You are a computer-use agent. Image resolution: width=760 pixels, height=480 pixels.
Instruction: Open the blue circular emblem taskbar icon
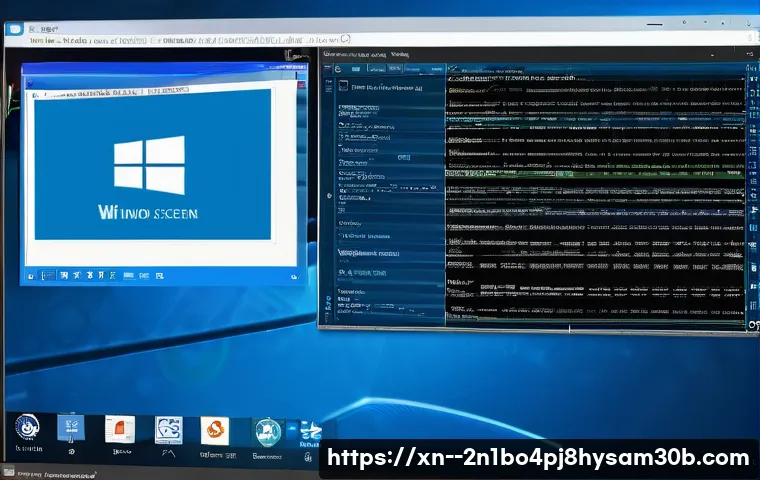(x=27, y=428)
